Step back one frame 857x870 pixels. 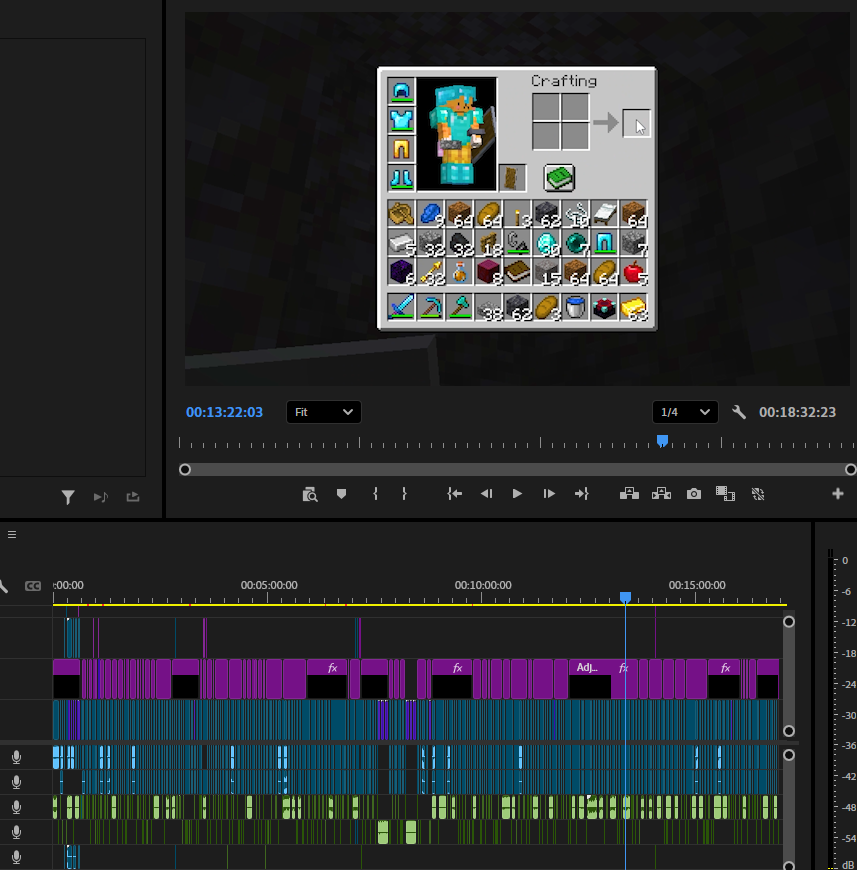click(486, 494)
